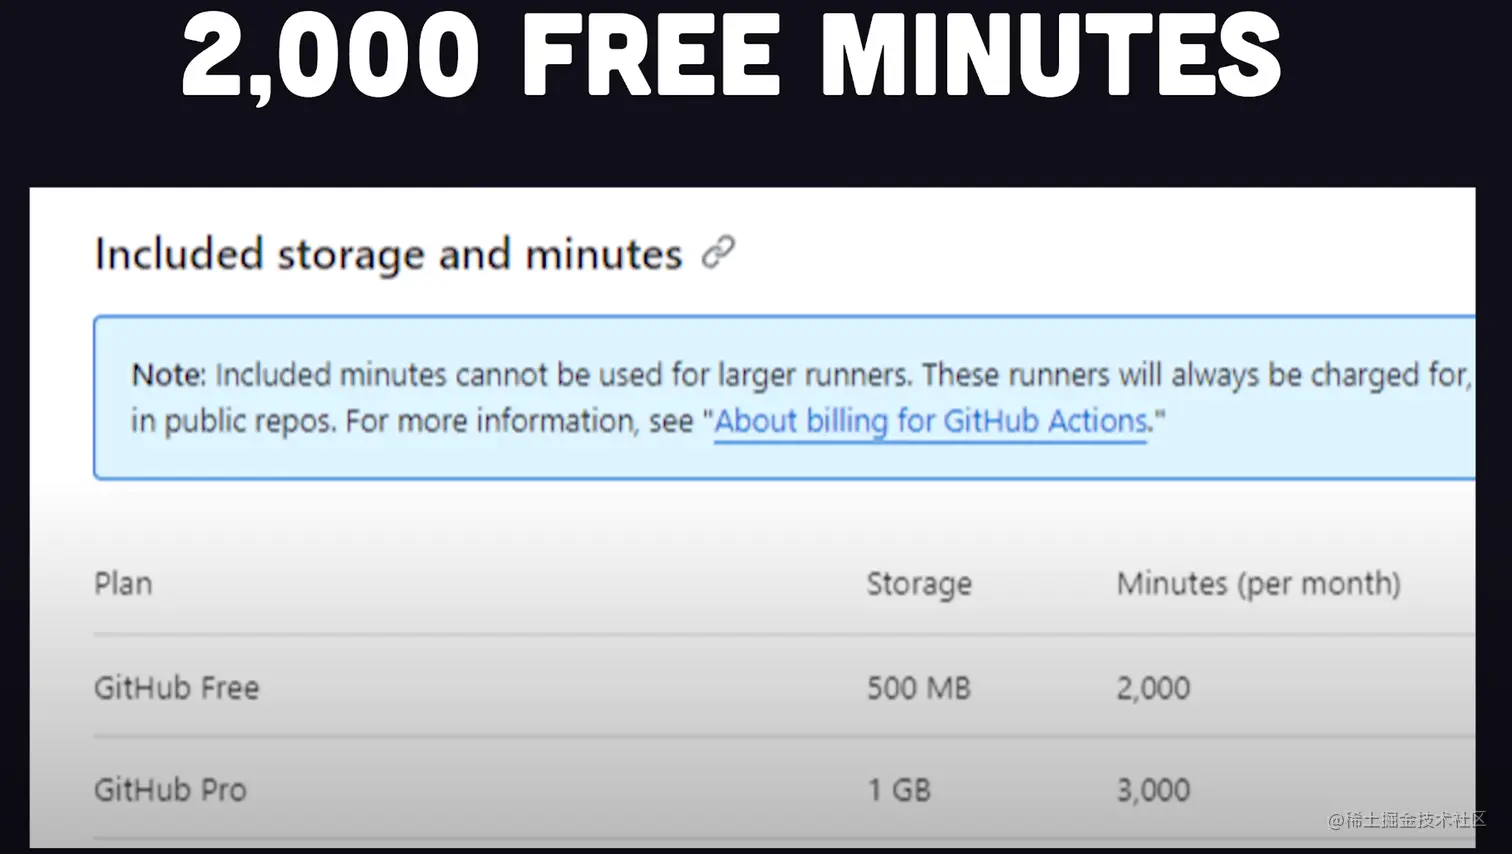Click the GitHub Pro plan row
Image resolution: width=1512 pixels, height=854 pixels.
784,789
